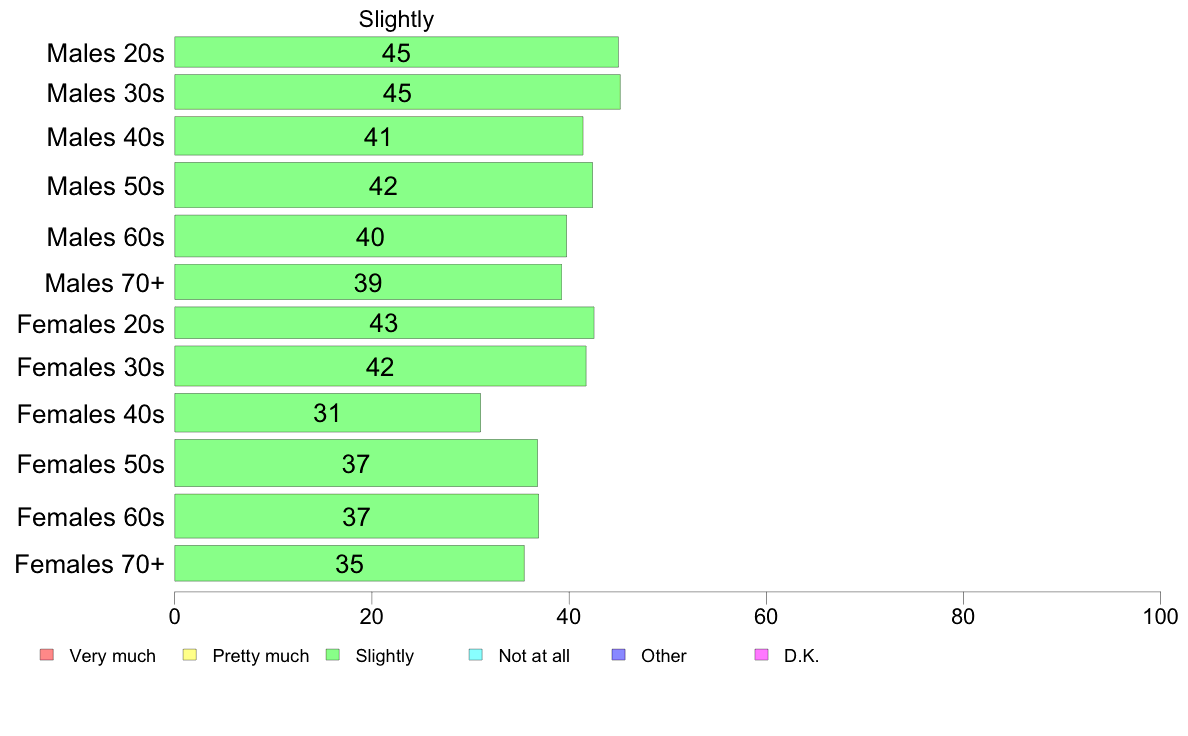Click the green Slightly legend swatch
1188x736 pixels.
[x=333, y=655]
